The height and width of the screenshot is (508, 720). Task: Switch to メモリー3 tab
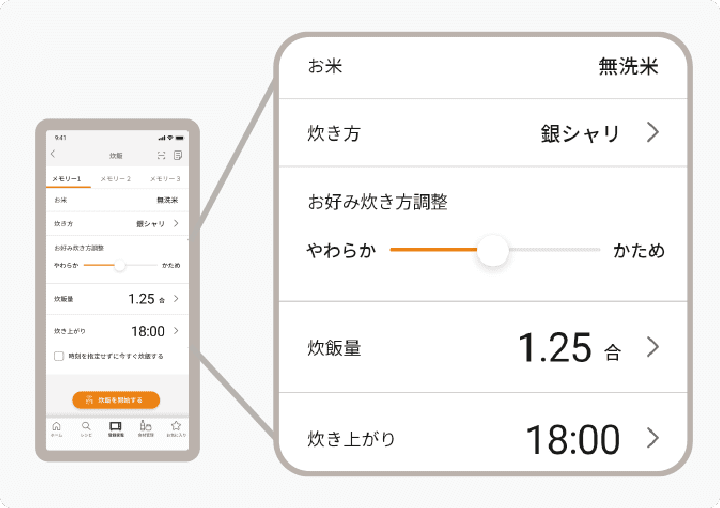coord(165,178)
